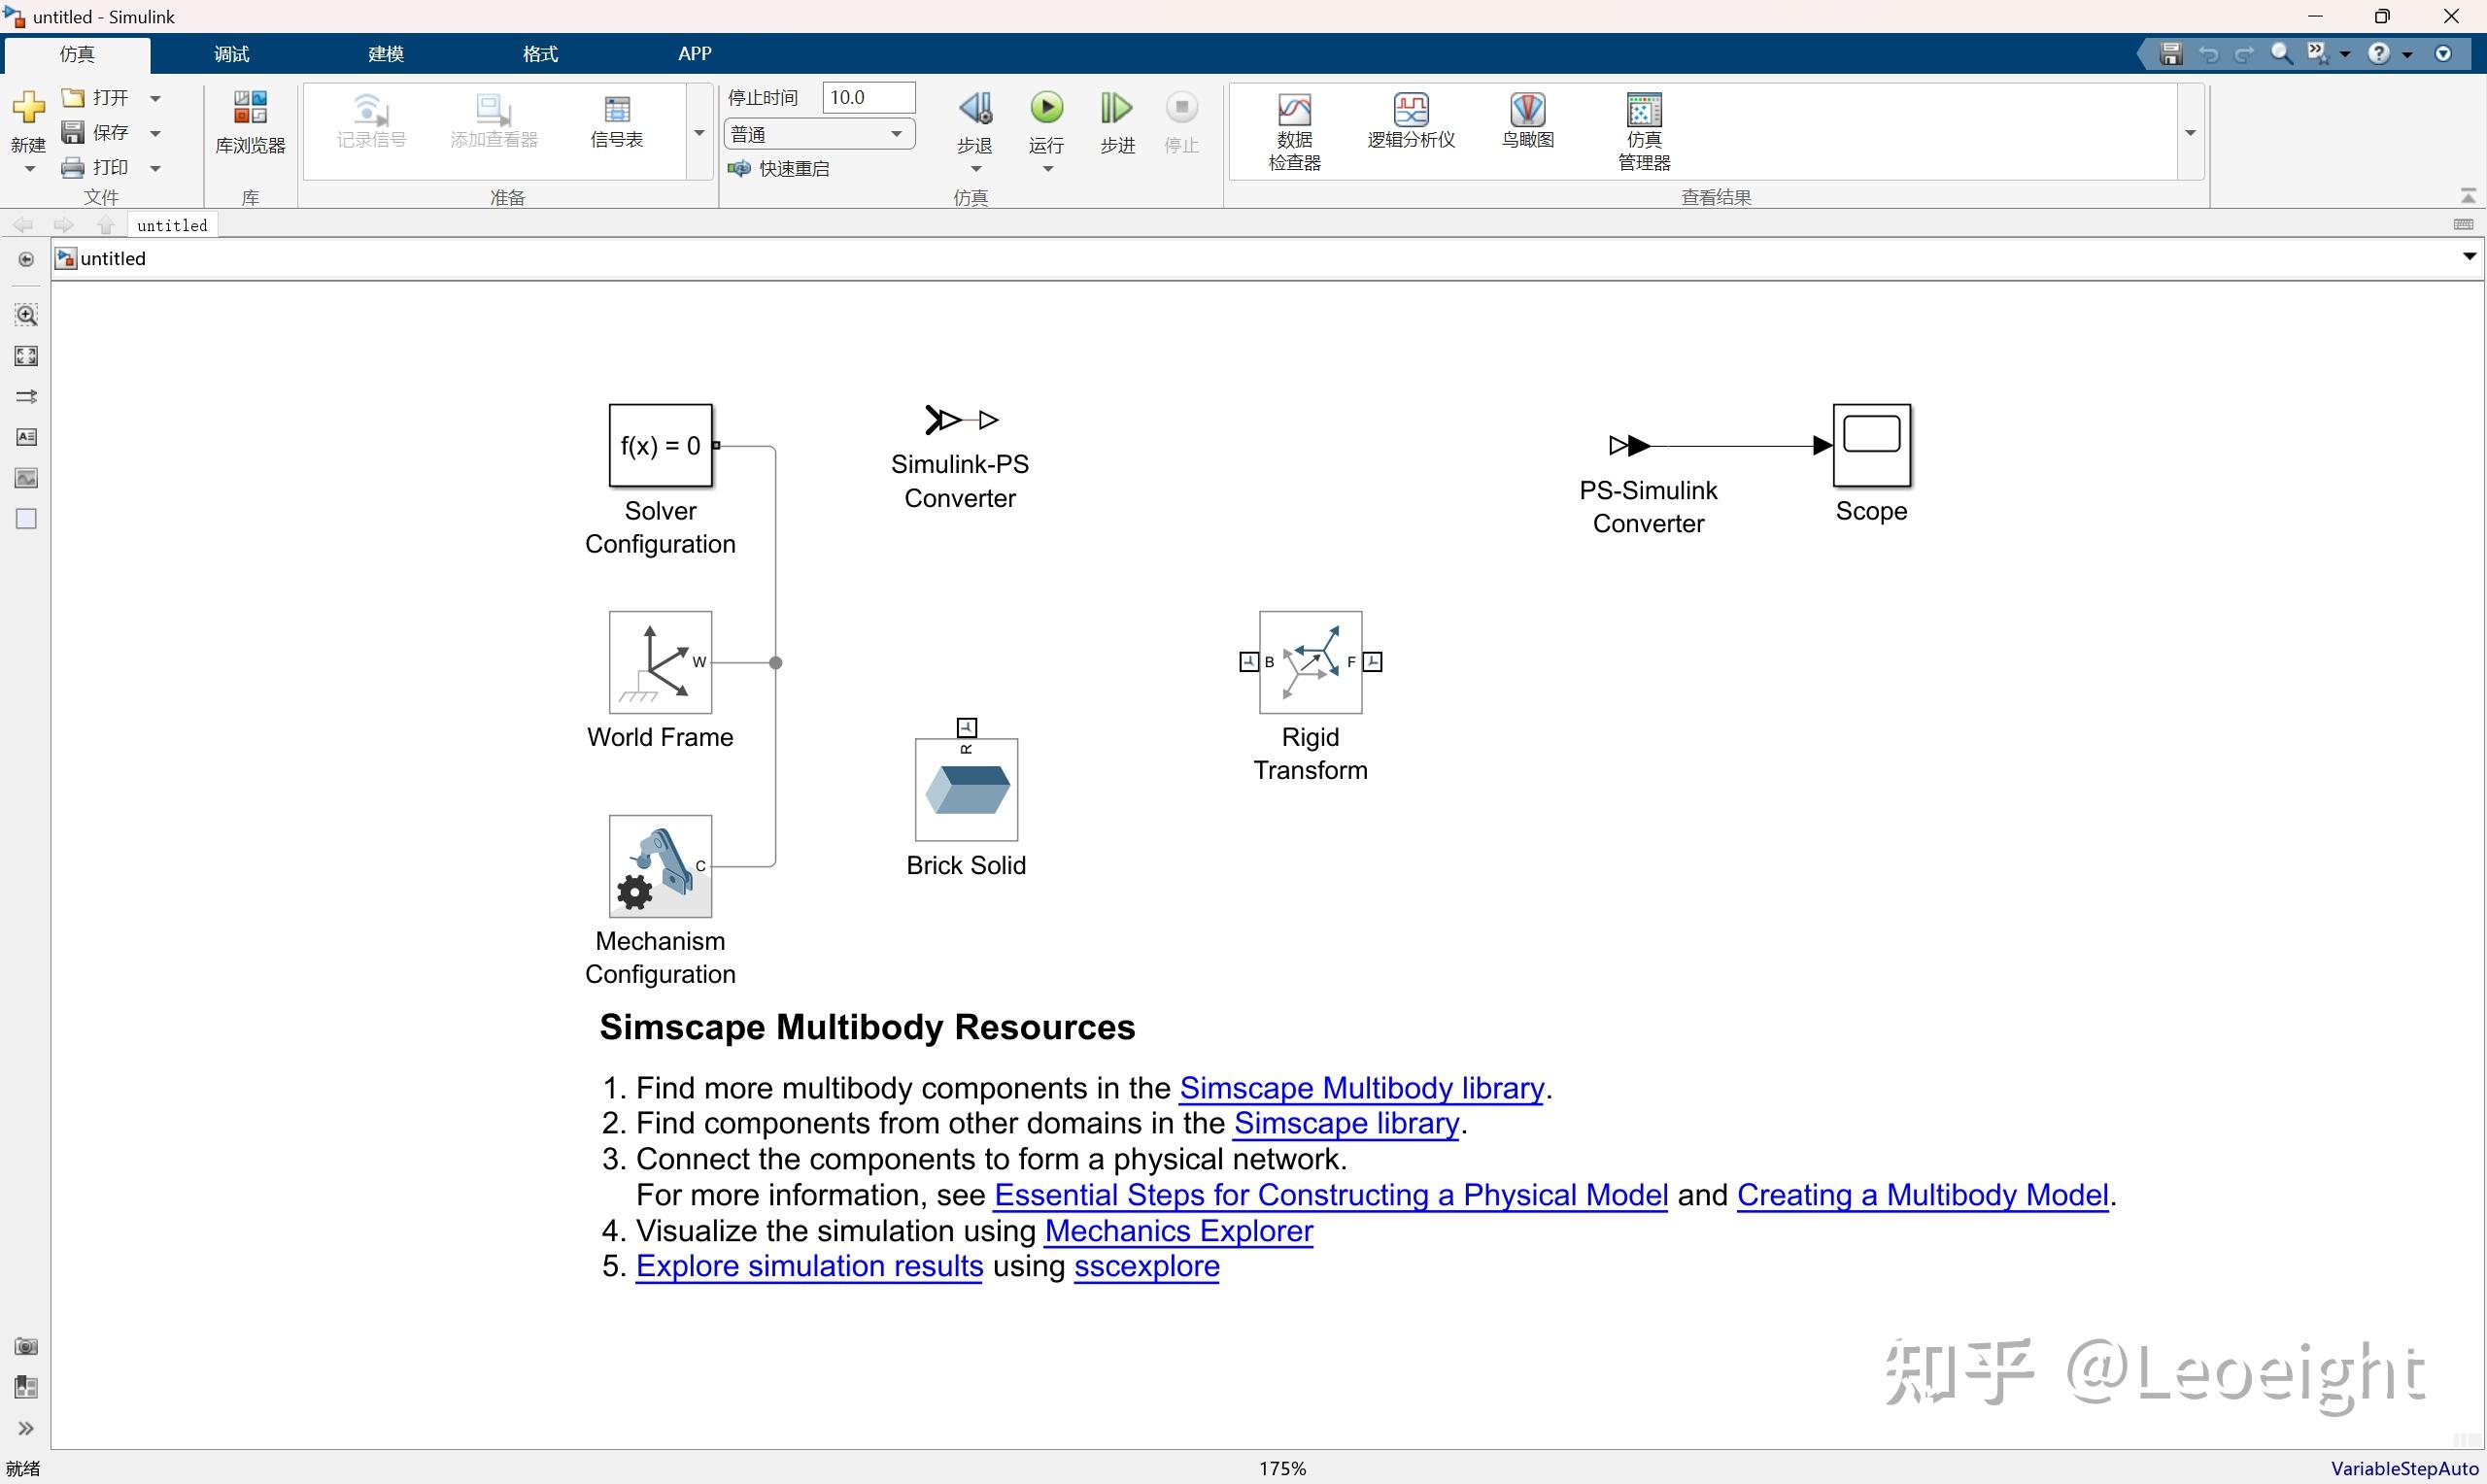Switch to the Format tab
This screenshot has width=2487, height=1484.
540,54
